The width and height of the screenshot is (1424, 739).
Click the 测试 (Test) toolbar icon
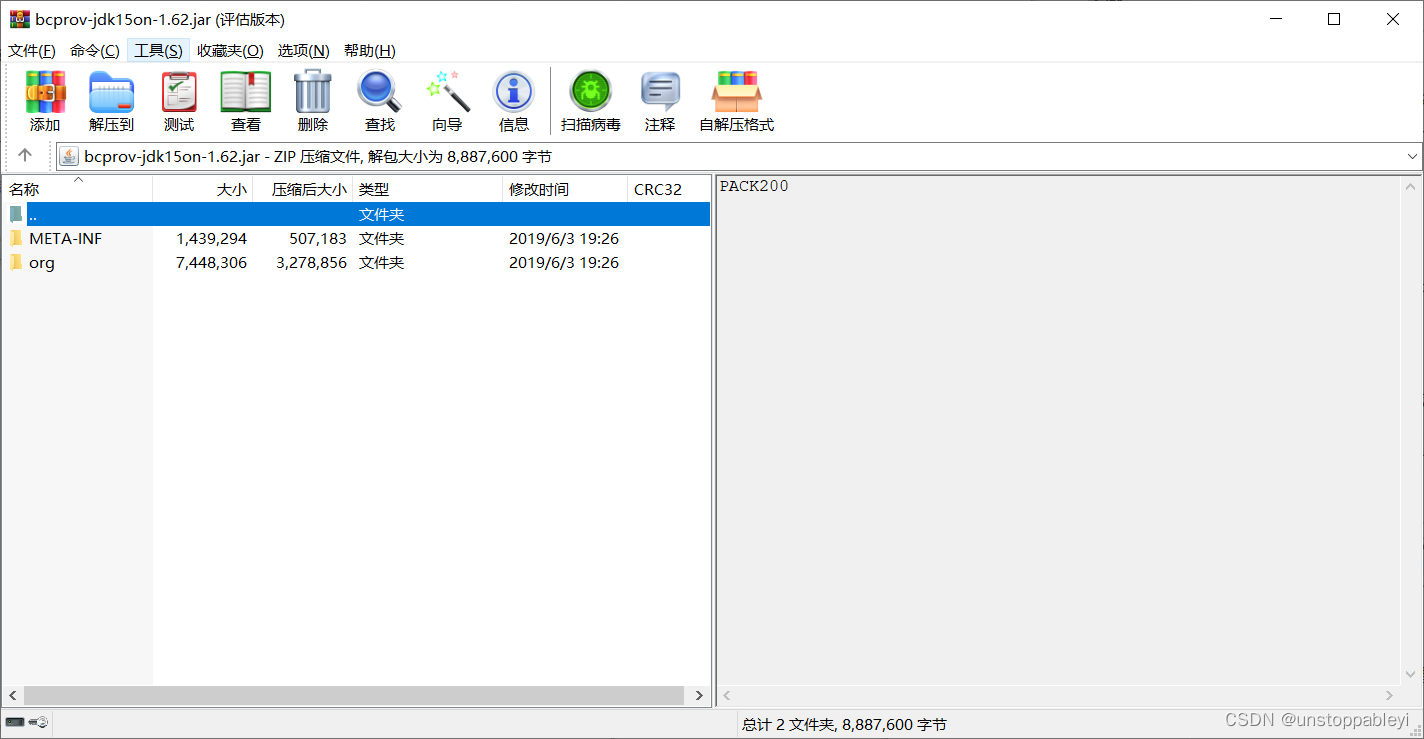[x=179, y=92]
